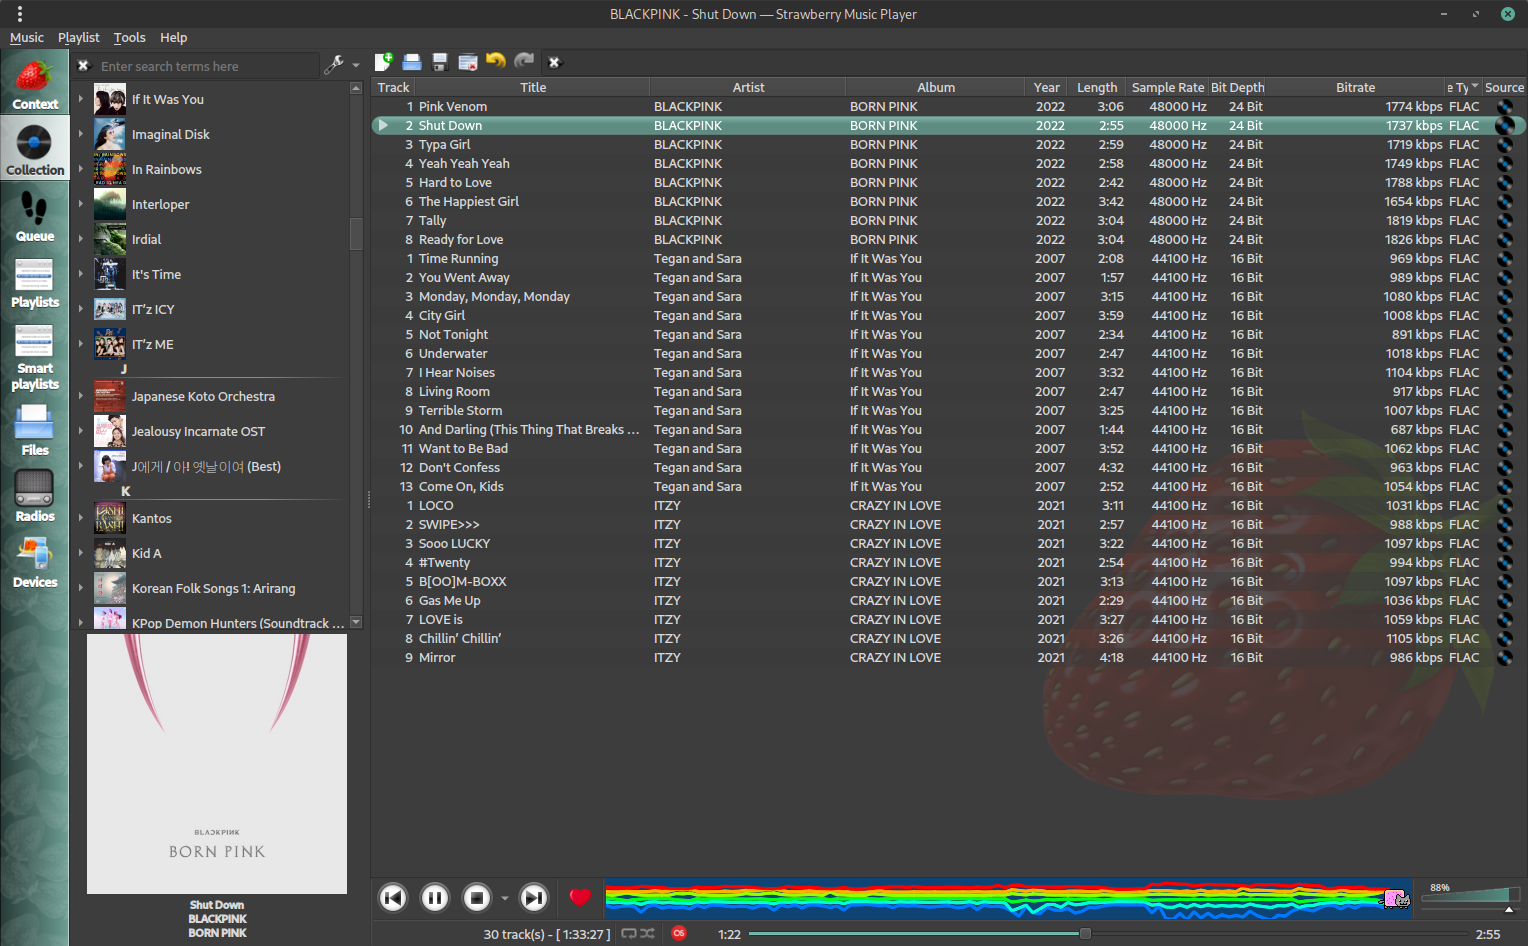Clear the current playlist
This screenshot has height=946, width=1528.
point(467,62)
